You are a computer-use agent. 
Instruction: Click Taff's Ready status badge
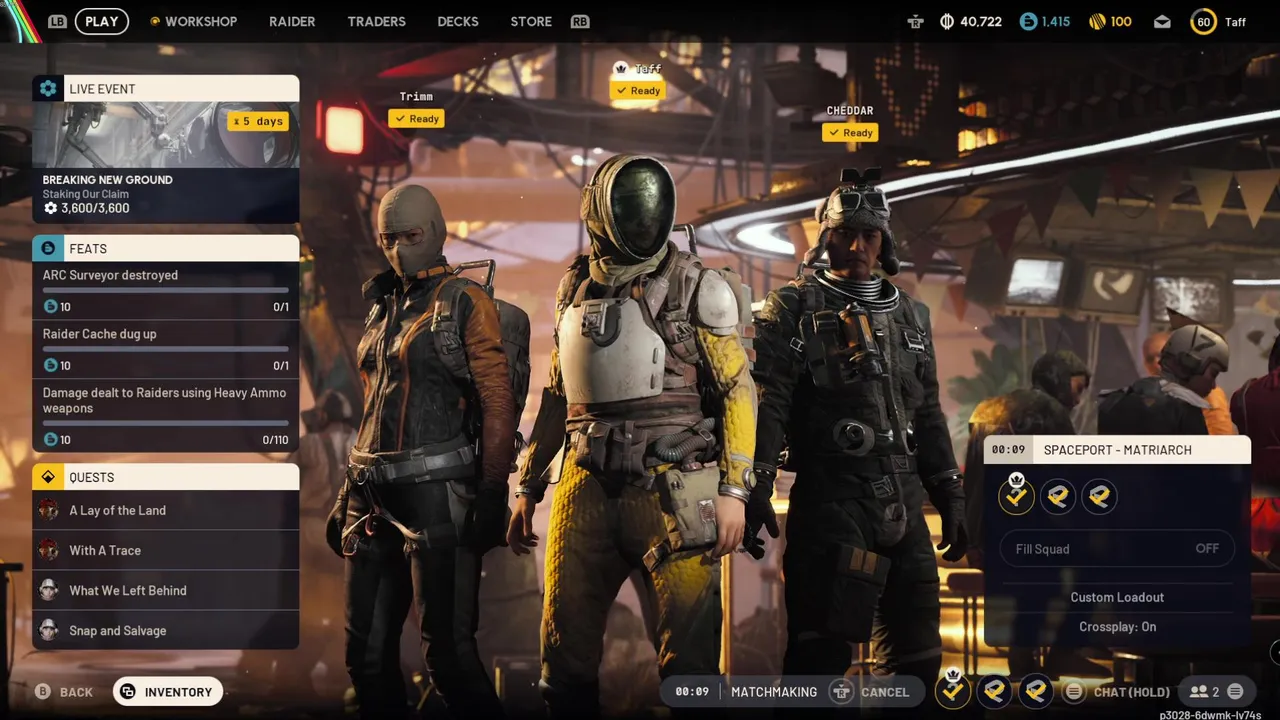pos(638,90)
